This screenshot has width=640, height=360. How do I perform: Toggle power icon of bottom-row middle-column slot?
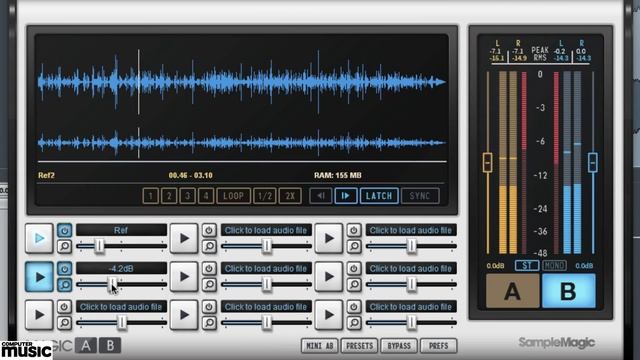209,307
